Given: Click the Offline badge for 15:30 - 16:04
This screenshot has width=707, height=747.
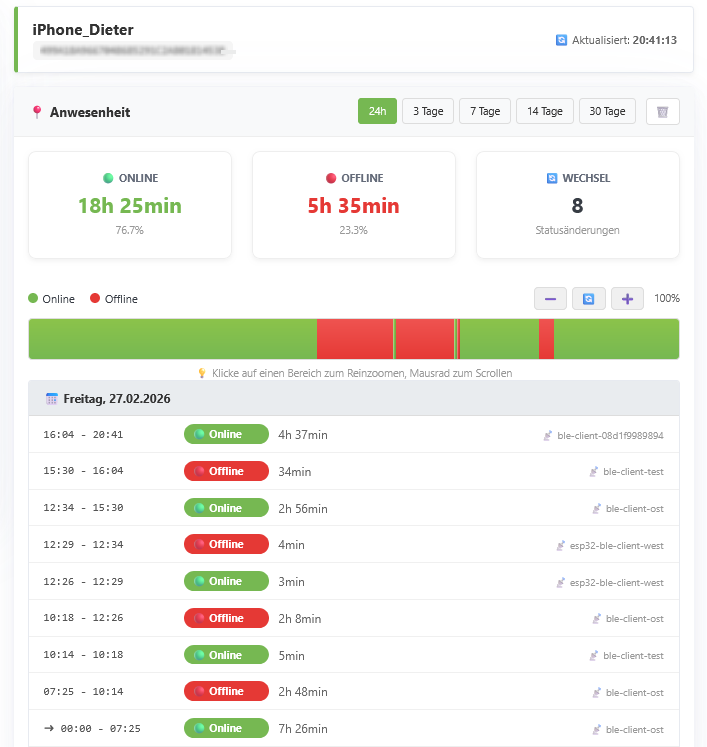Looking at the screenshot, I should 226,471.
